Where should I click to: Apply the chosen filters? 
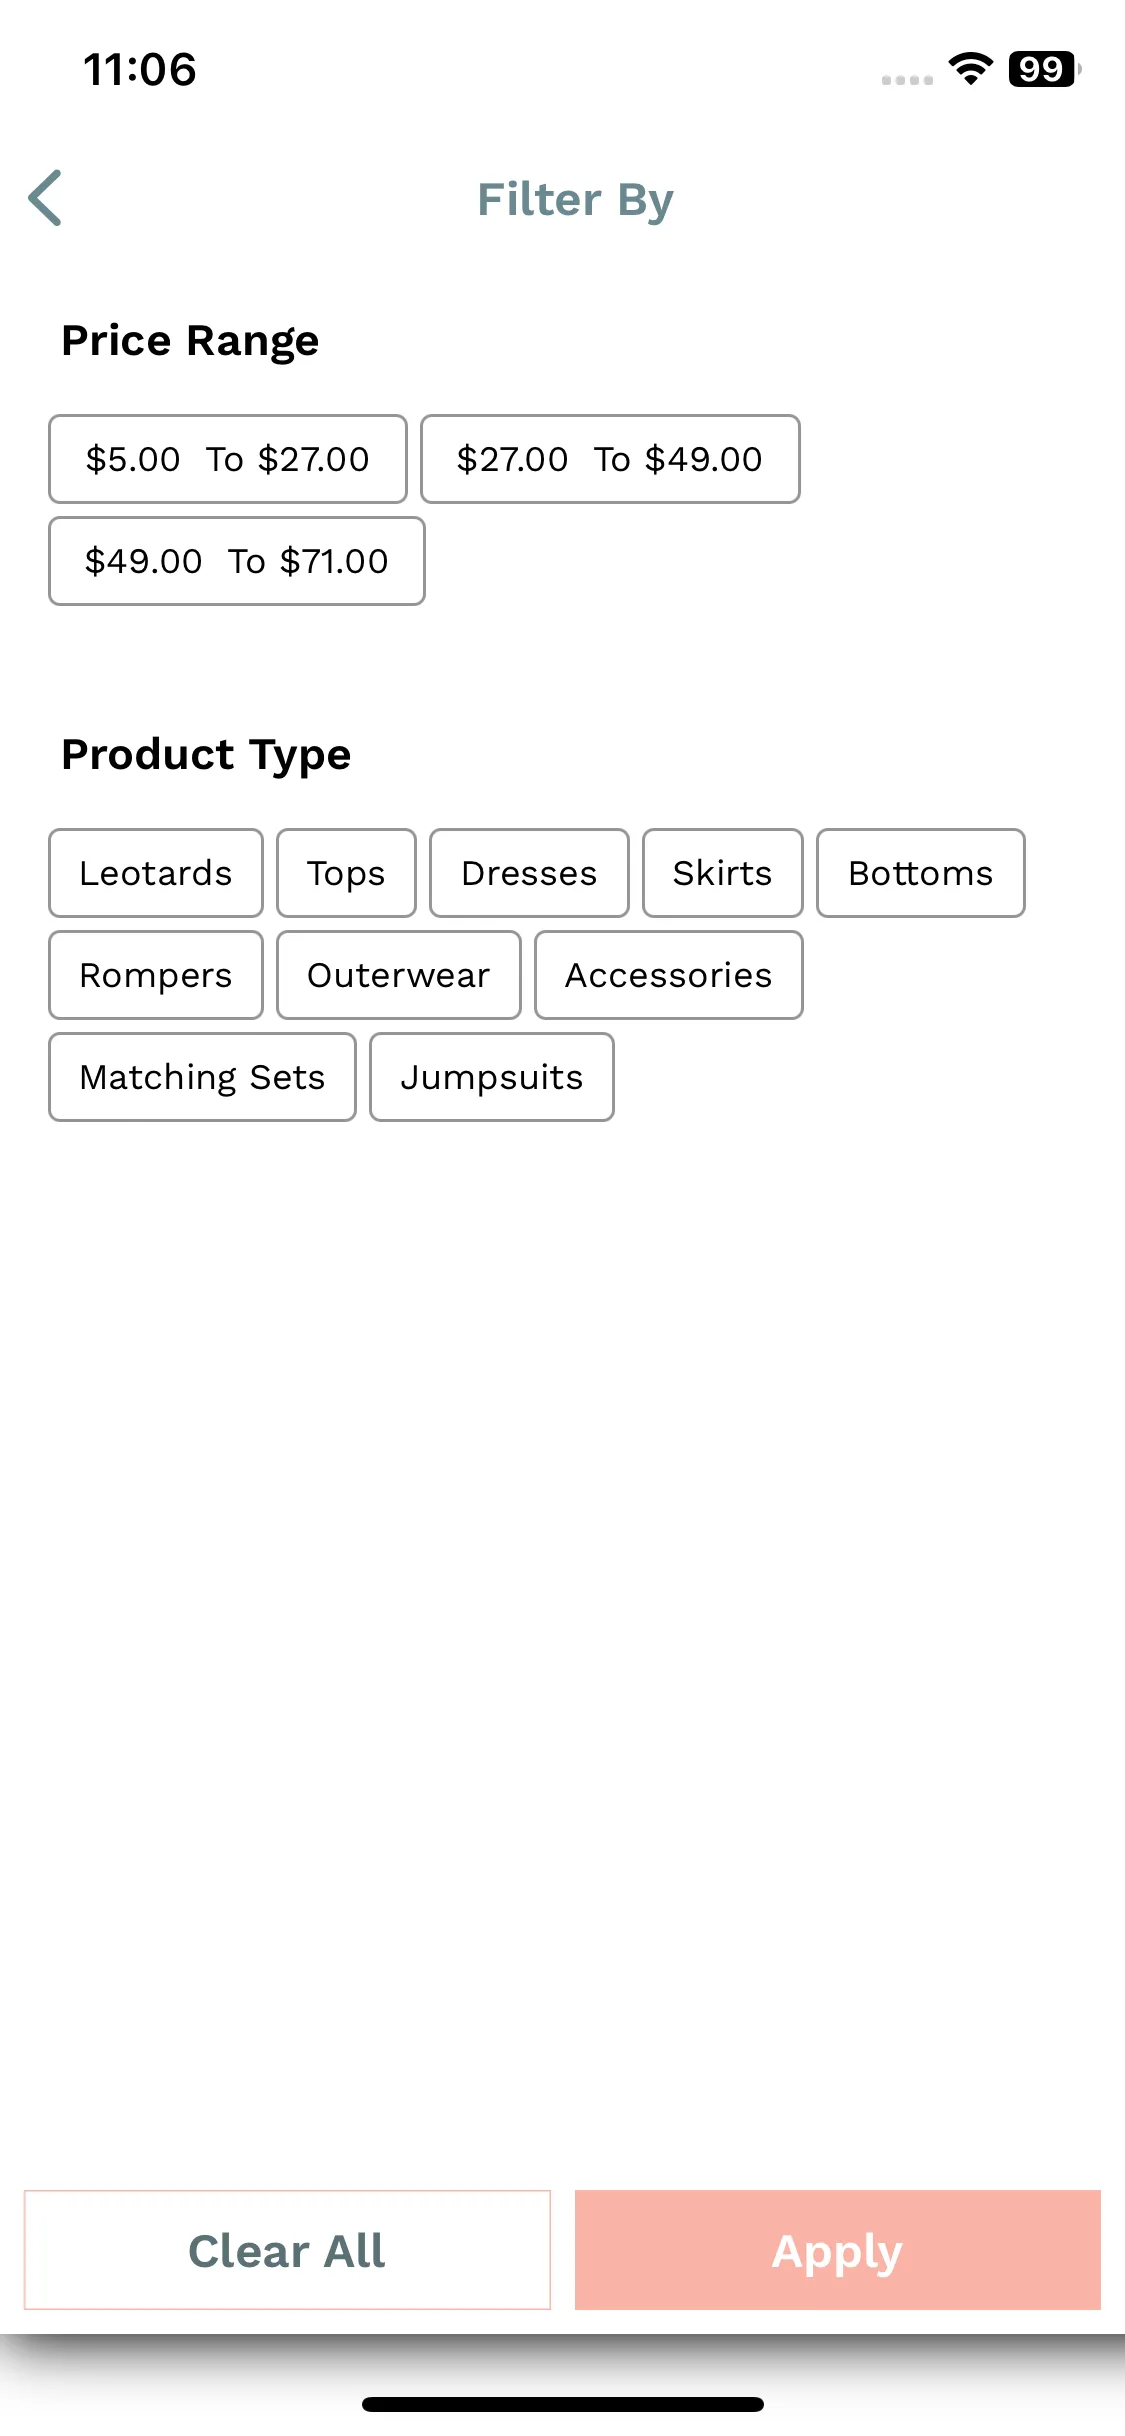(838, 2250)
